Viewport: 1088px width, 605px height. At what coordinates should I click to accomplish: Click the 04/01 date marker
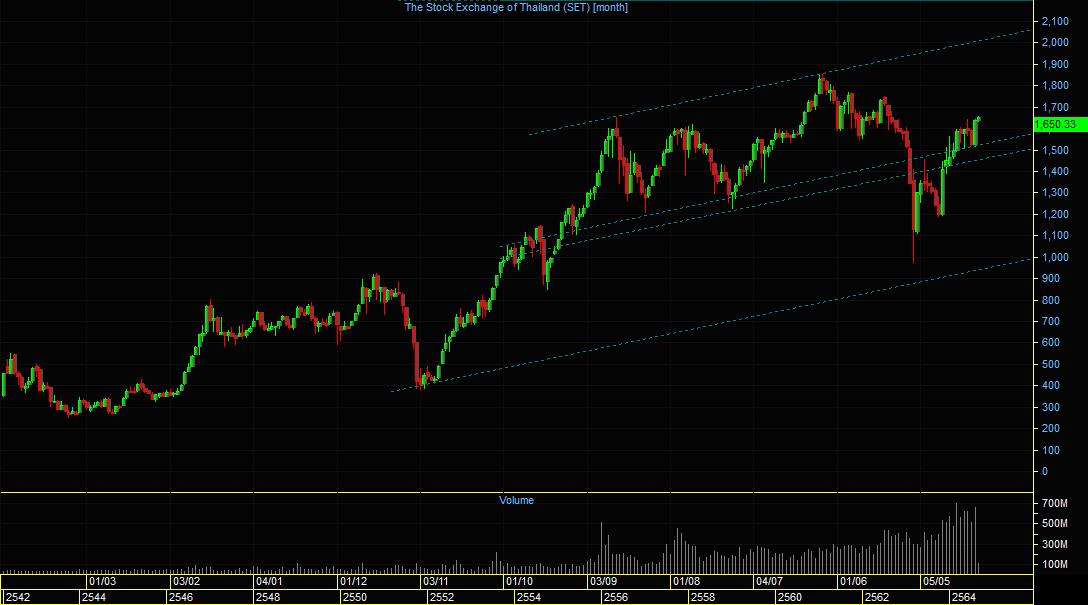269,581
